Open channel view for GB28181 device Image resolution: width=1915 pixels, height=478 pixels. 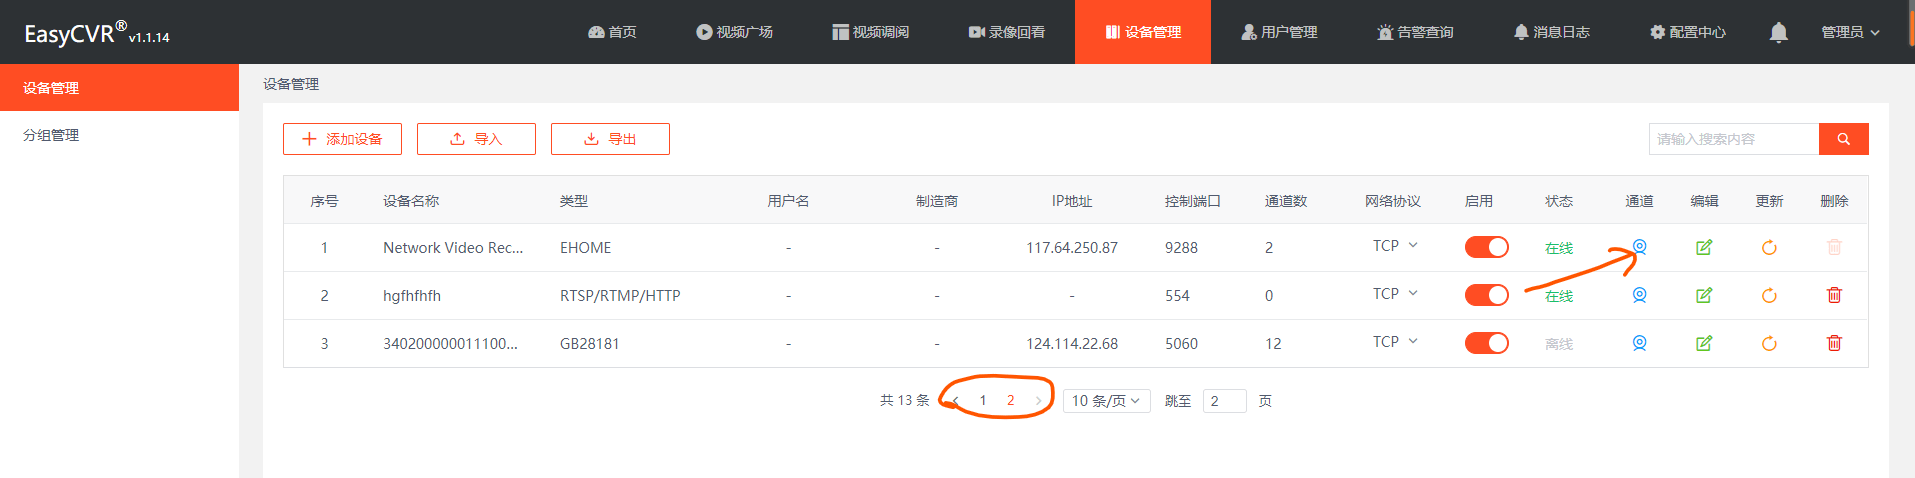point(1639,343)
